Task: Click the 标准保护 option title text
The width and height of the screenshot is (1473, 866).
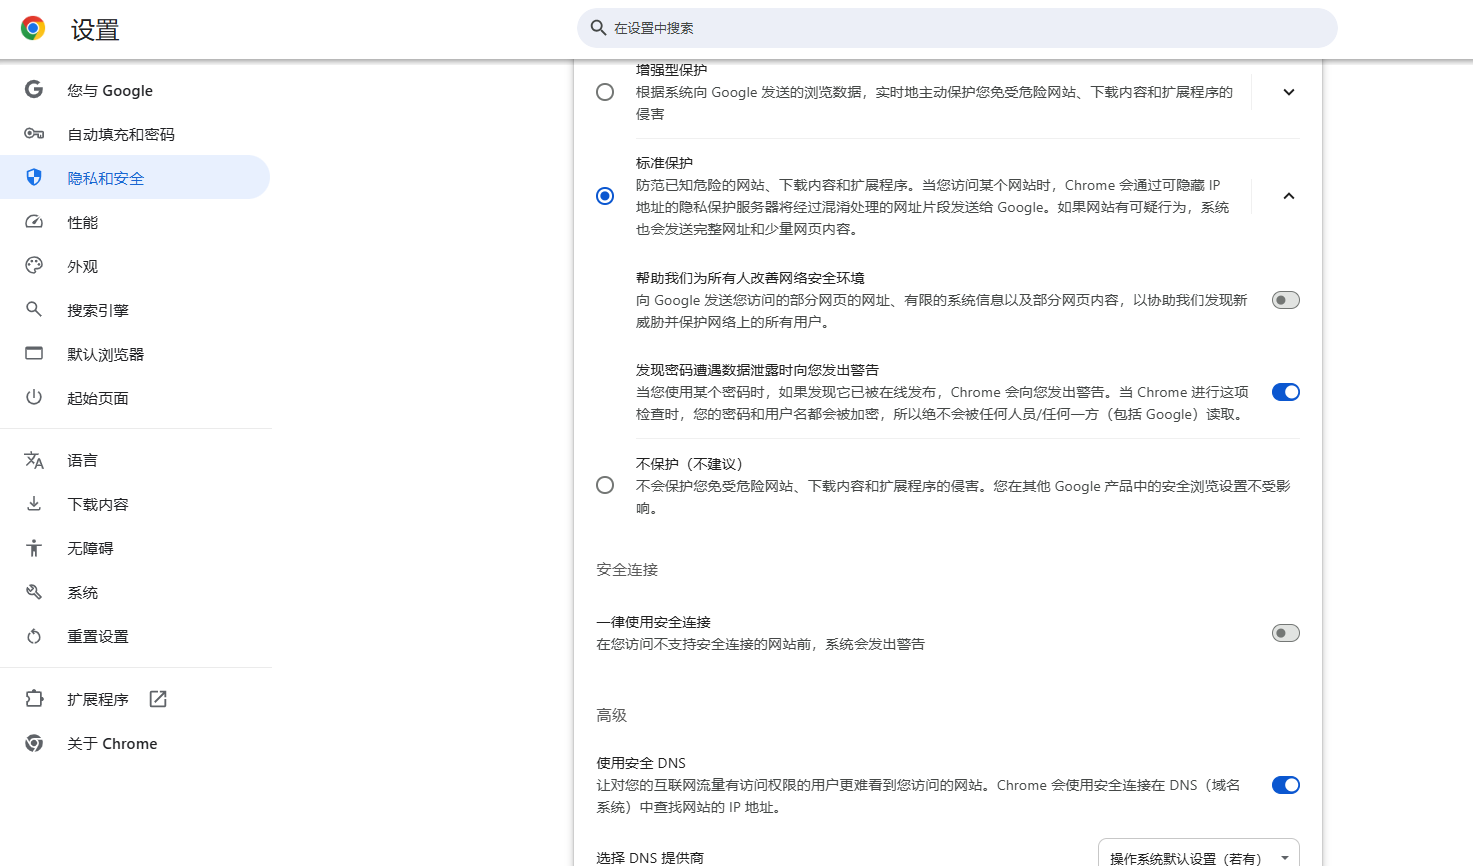Action: coord(664,162)
